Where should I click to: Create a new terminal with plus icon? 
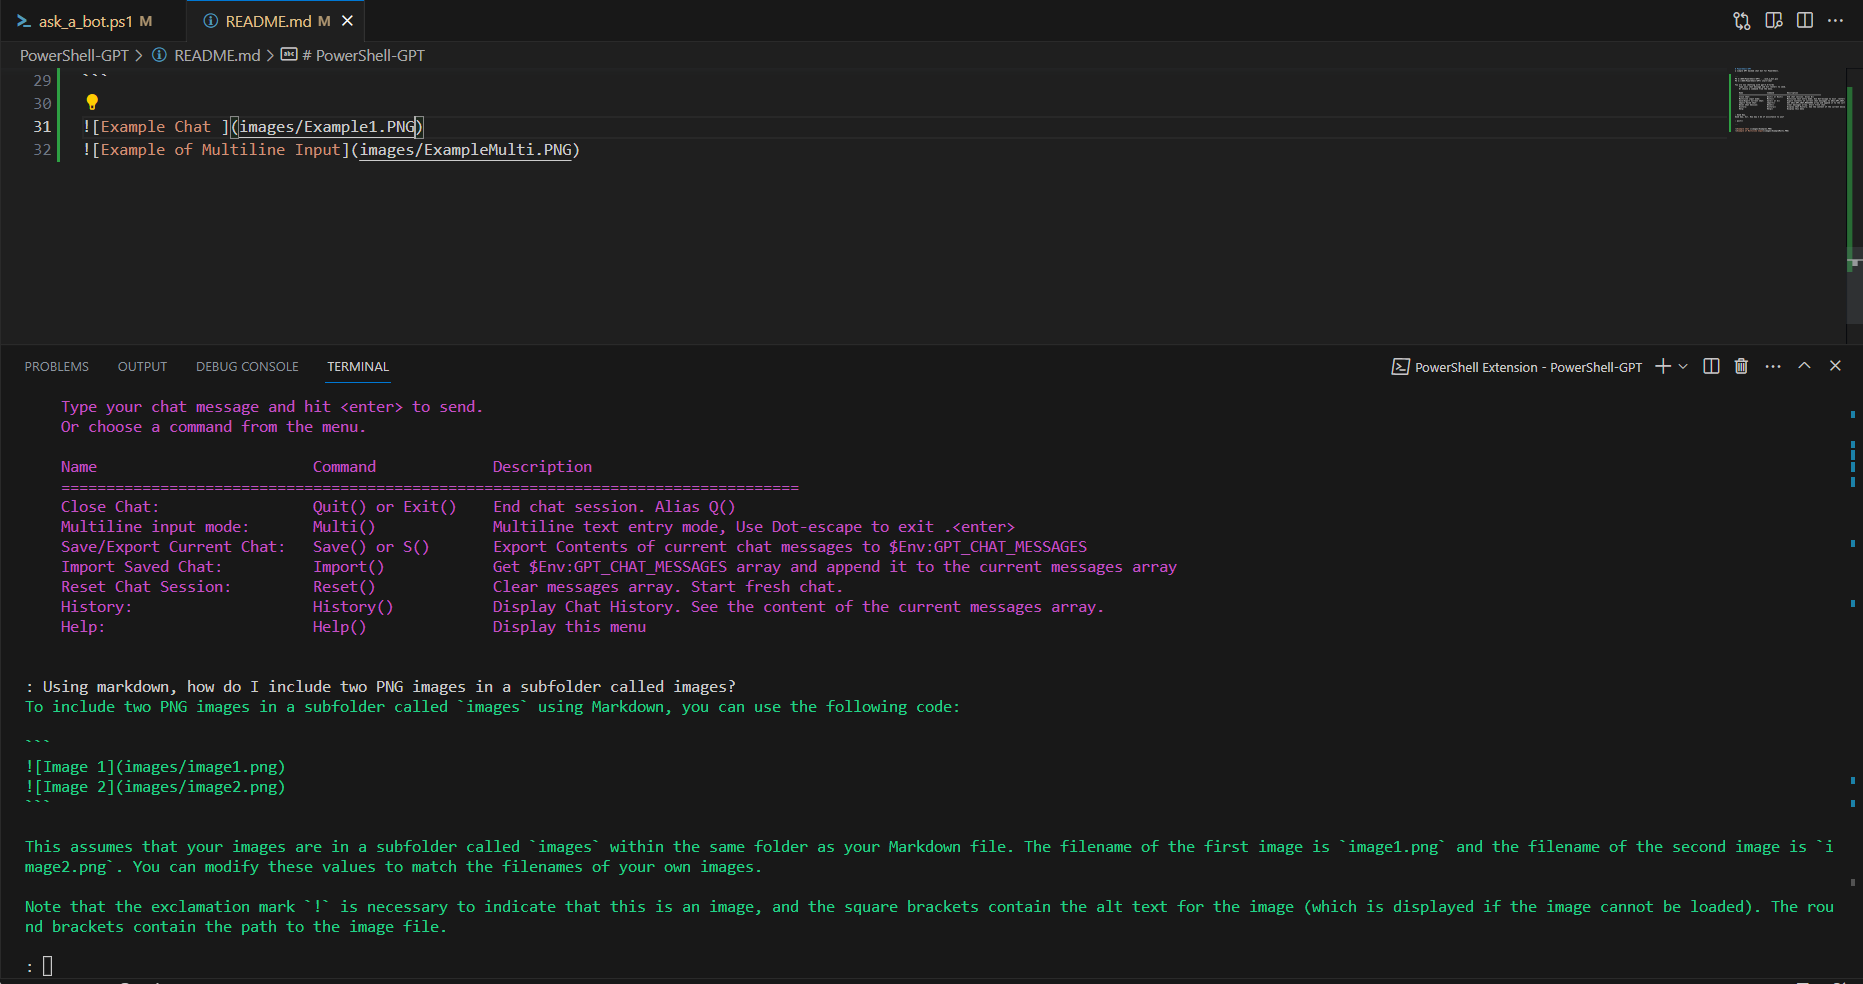click(x=1663, y=366)
